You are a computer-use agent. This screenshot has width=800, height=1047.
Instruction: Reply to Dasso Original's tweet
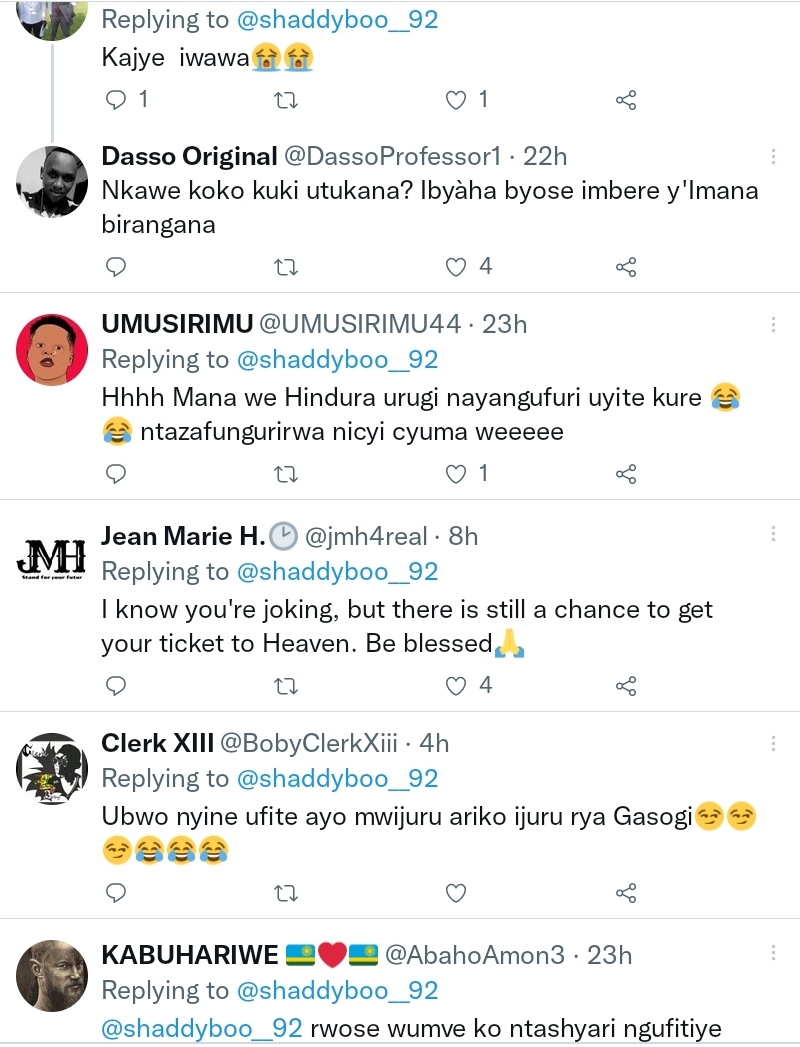tap(116, 267)
